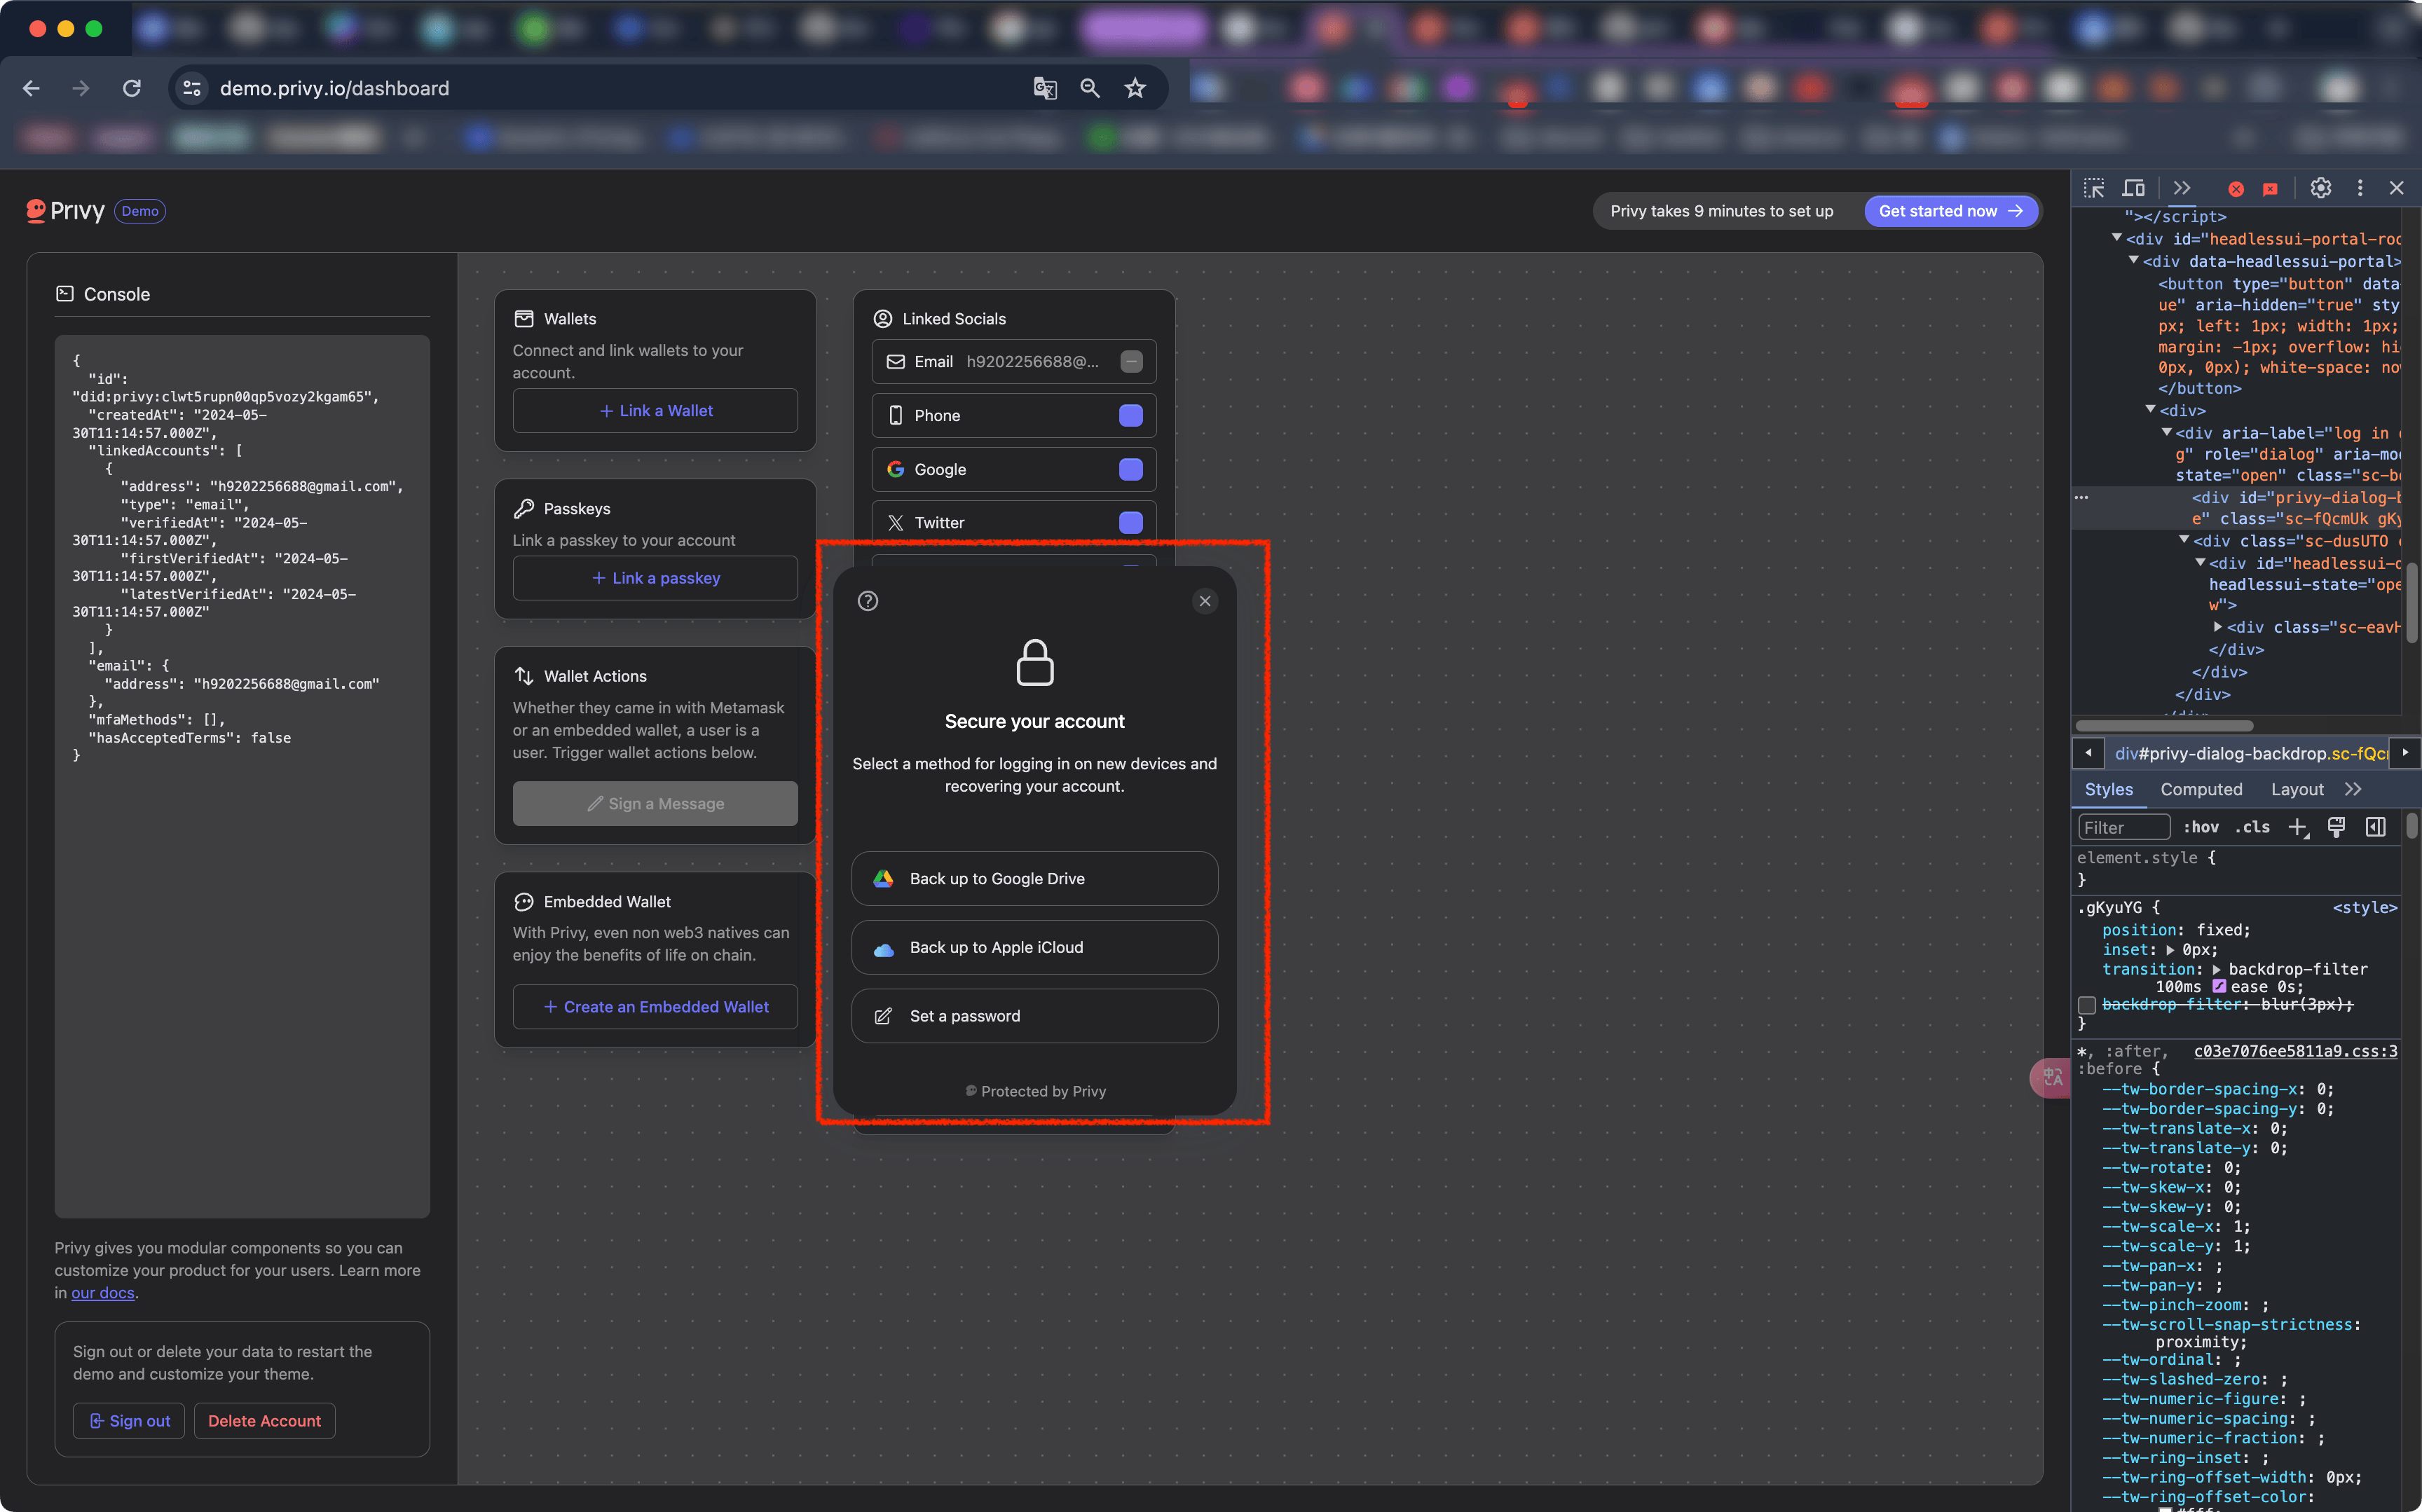Click the Sign out button

129,1421
